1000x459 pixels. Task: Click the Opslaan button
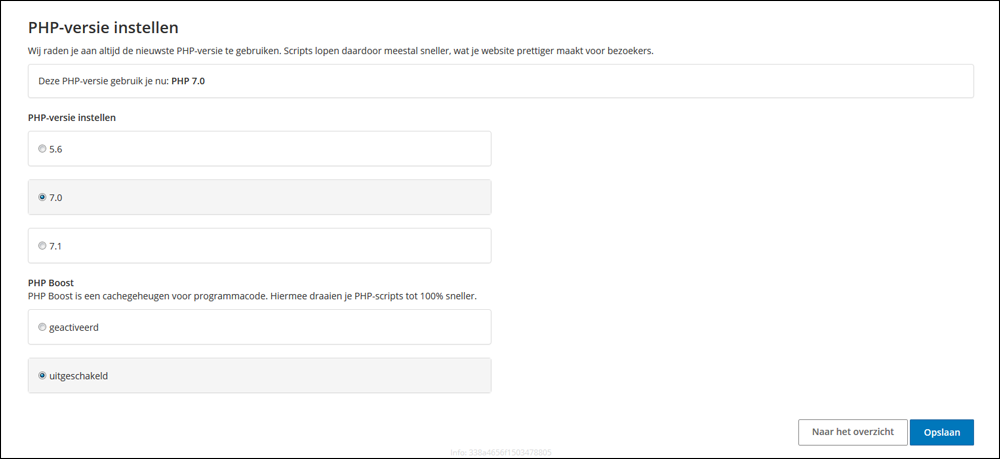tap(941, 432)
